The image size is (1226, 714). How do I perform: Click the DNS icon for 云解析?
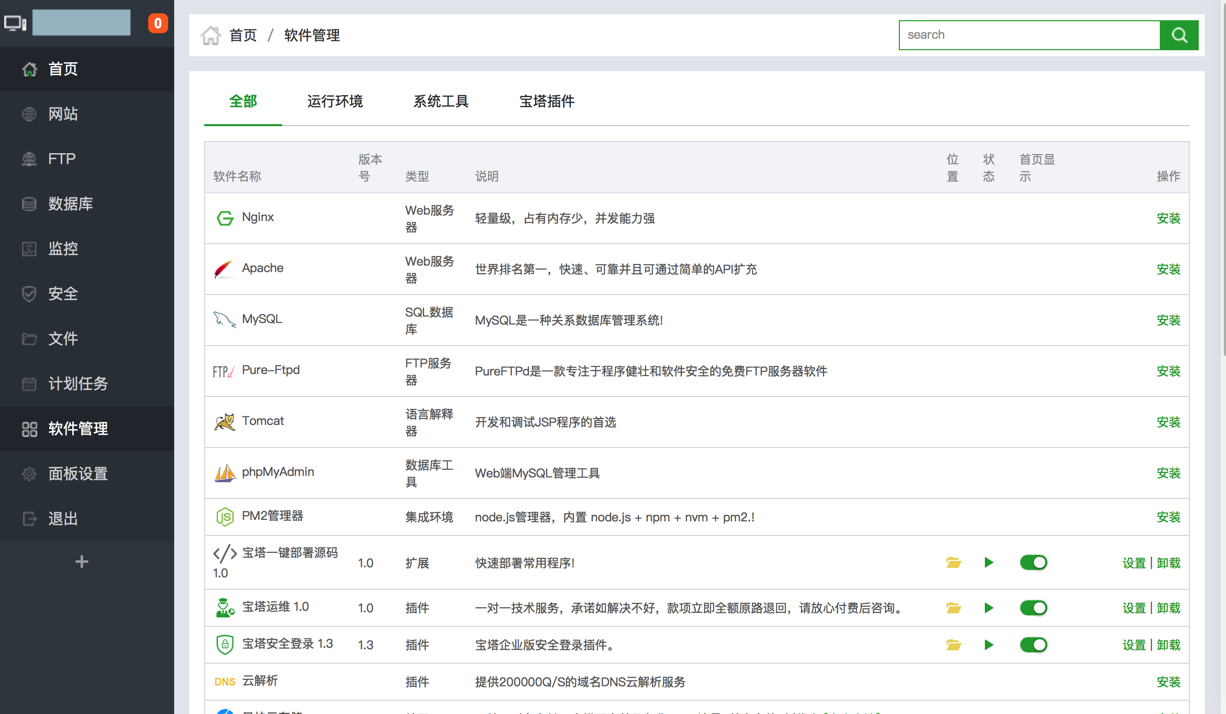tap(225, 682)
